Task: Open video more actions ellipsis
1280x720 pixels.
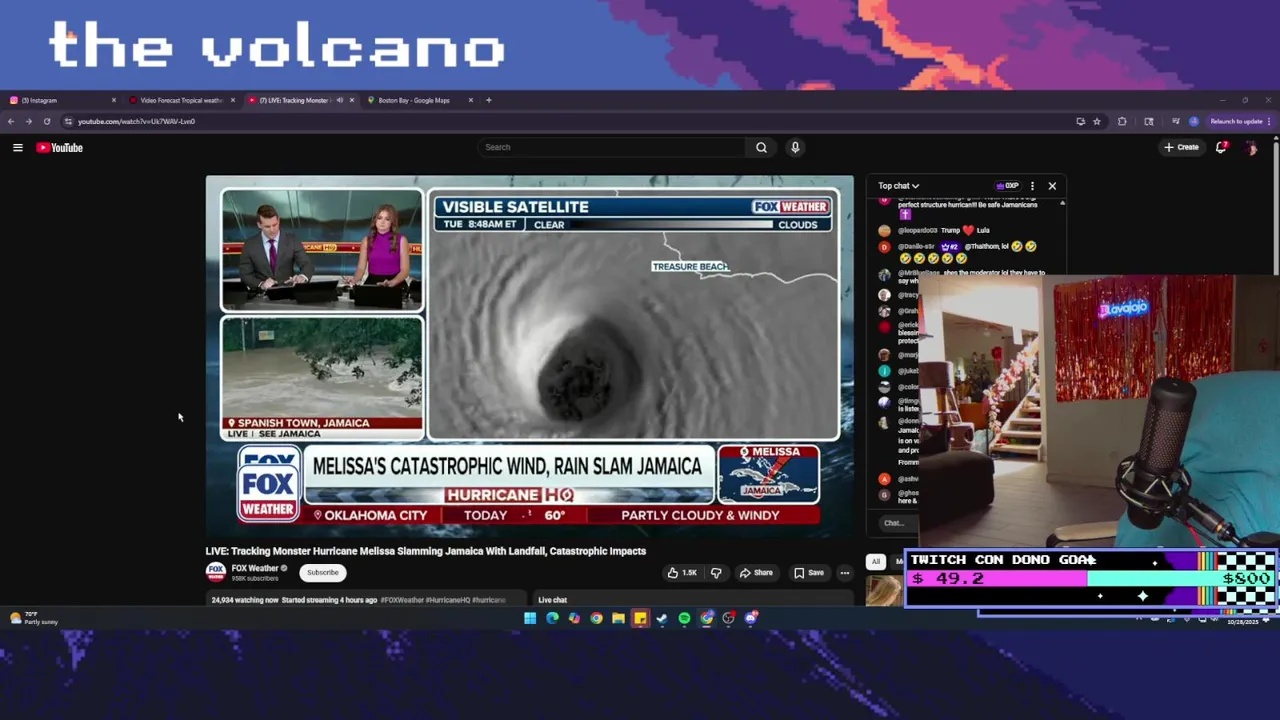Action: 845,573
